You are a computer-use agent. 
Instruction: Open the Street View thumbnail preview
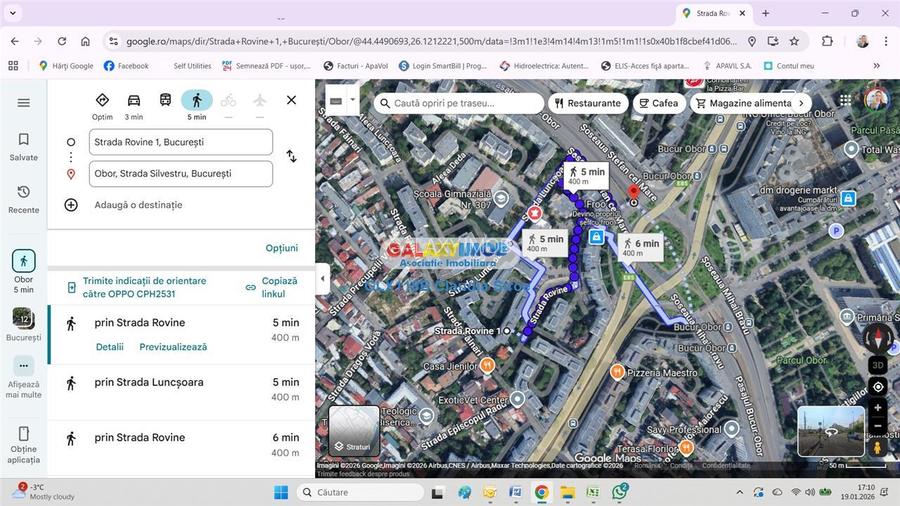[x=831, y=431]
